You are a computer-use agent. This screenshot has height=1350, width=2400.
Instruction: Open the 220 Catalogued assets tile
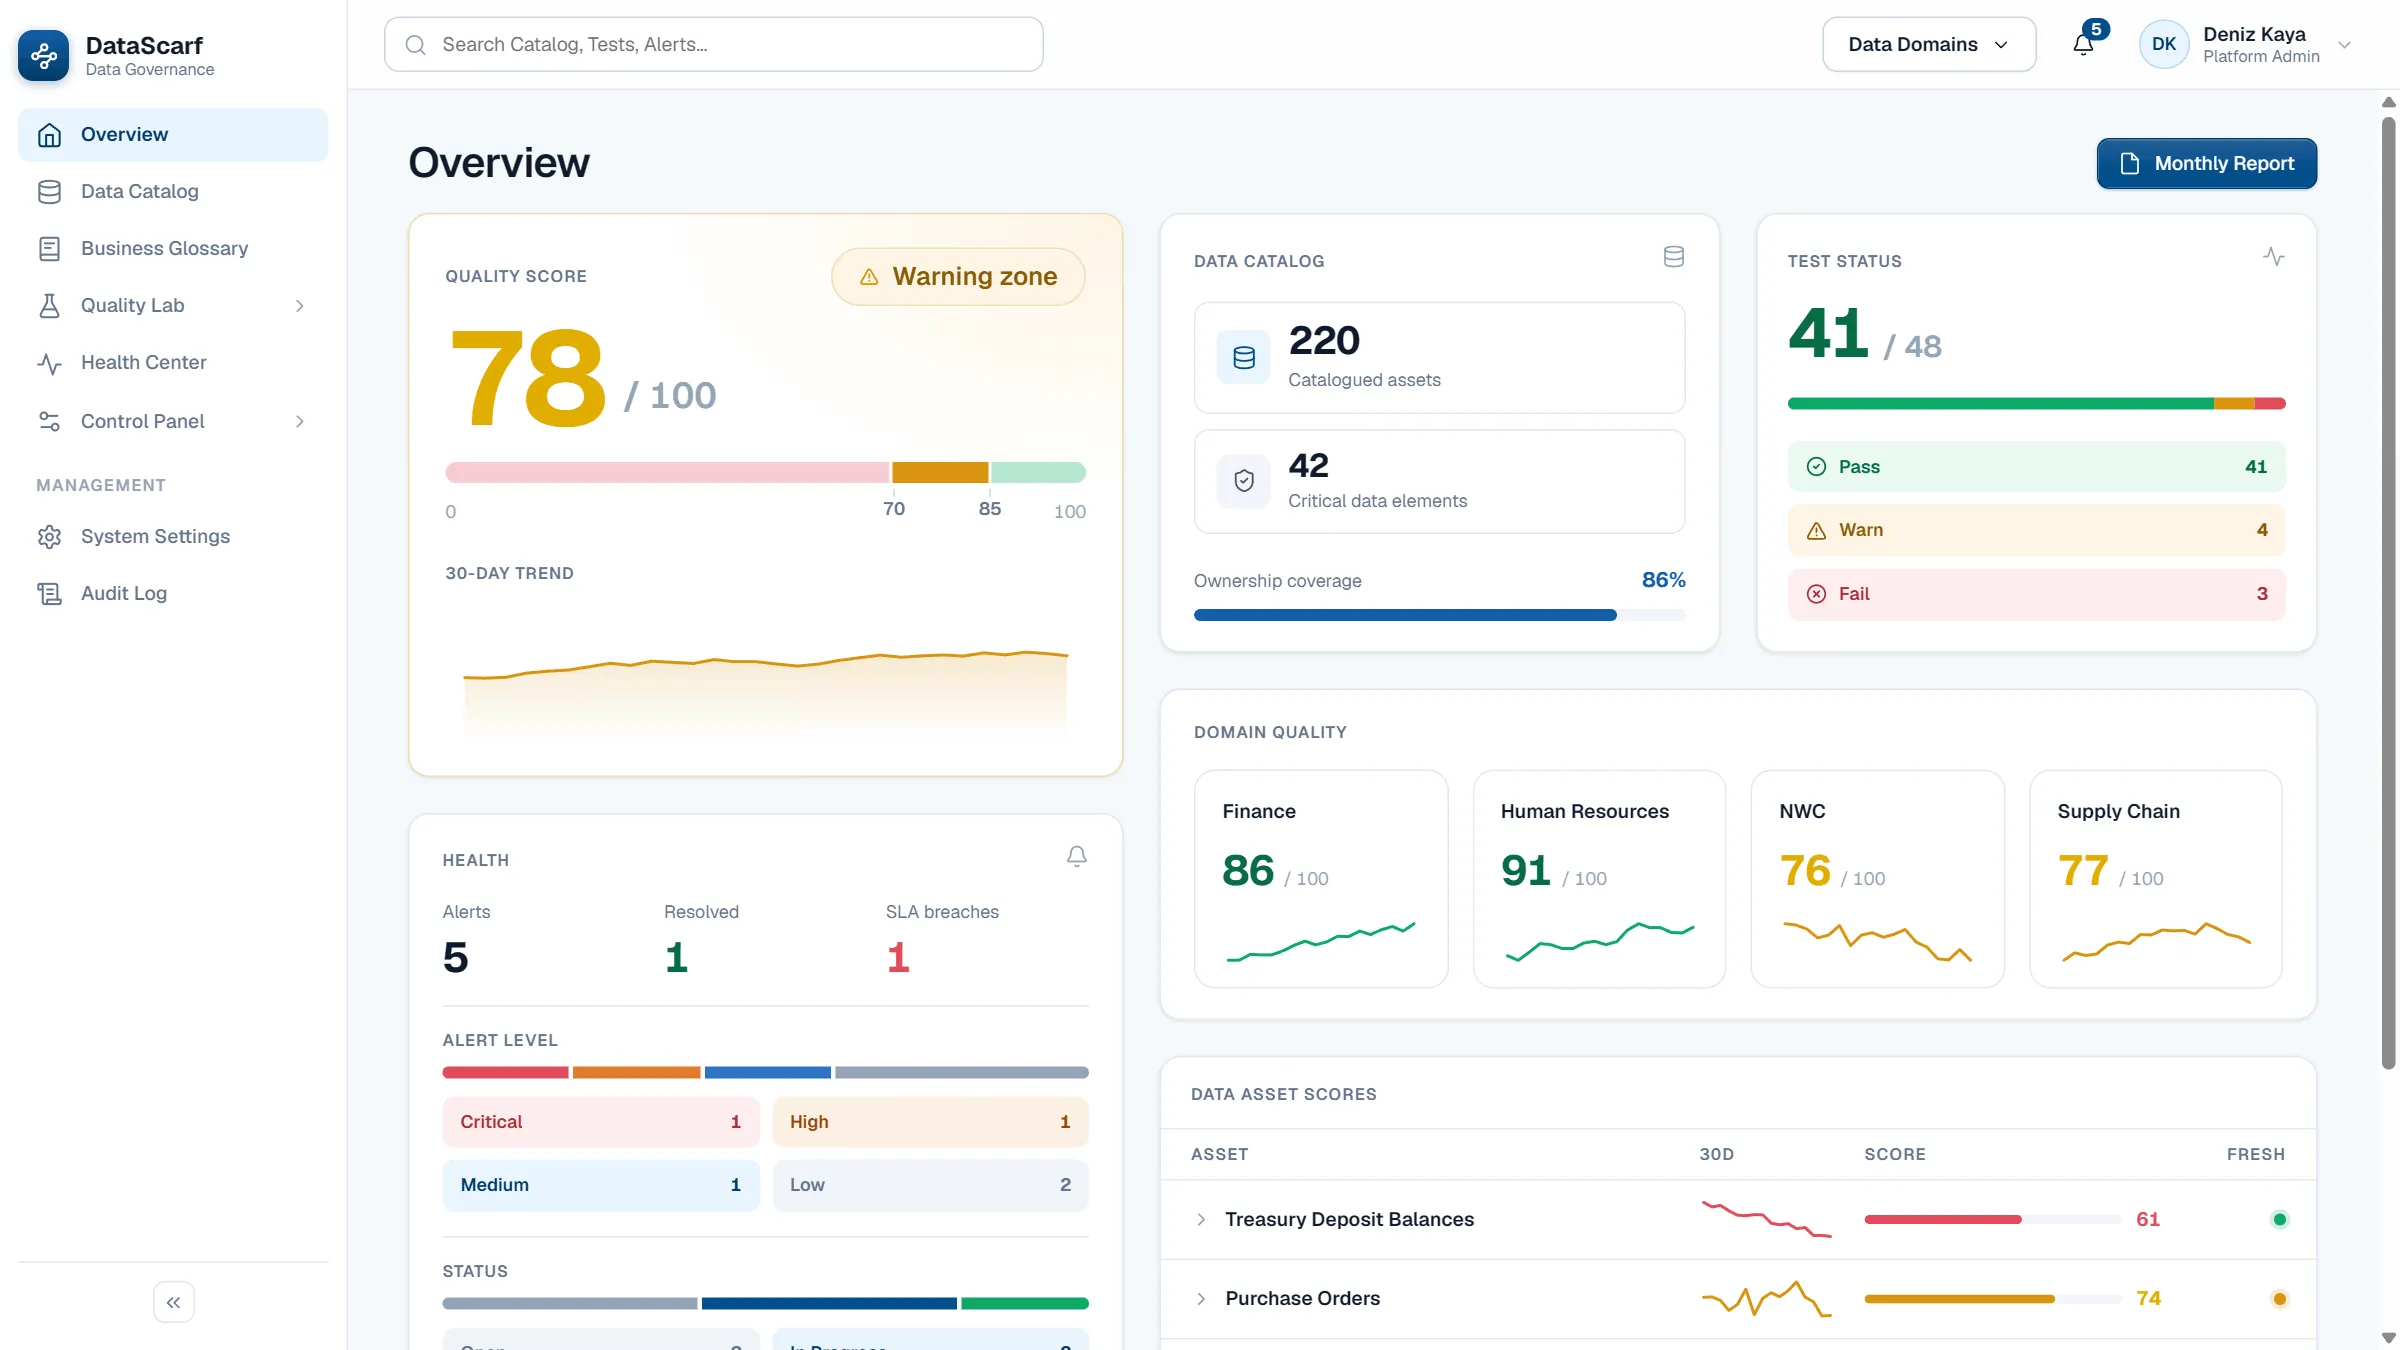tap(1440, 357)
